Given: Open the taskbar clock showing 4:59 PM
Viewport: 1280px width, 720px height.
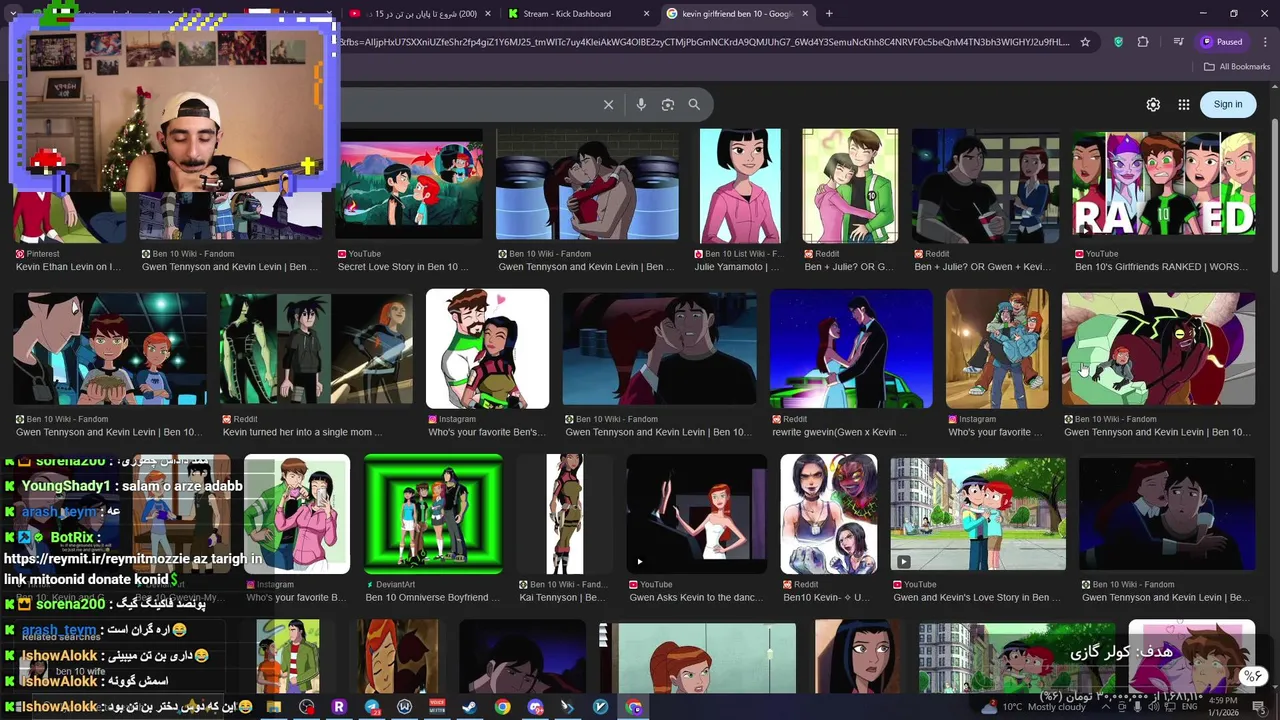Looking at the screenshot, I should coord(1224,706).
